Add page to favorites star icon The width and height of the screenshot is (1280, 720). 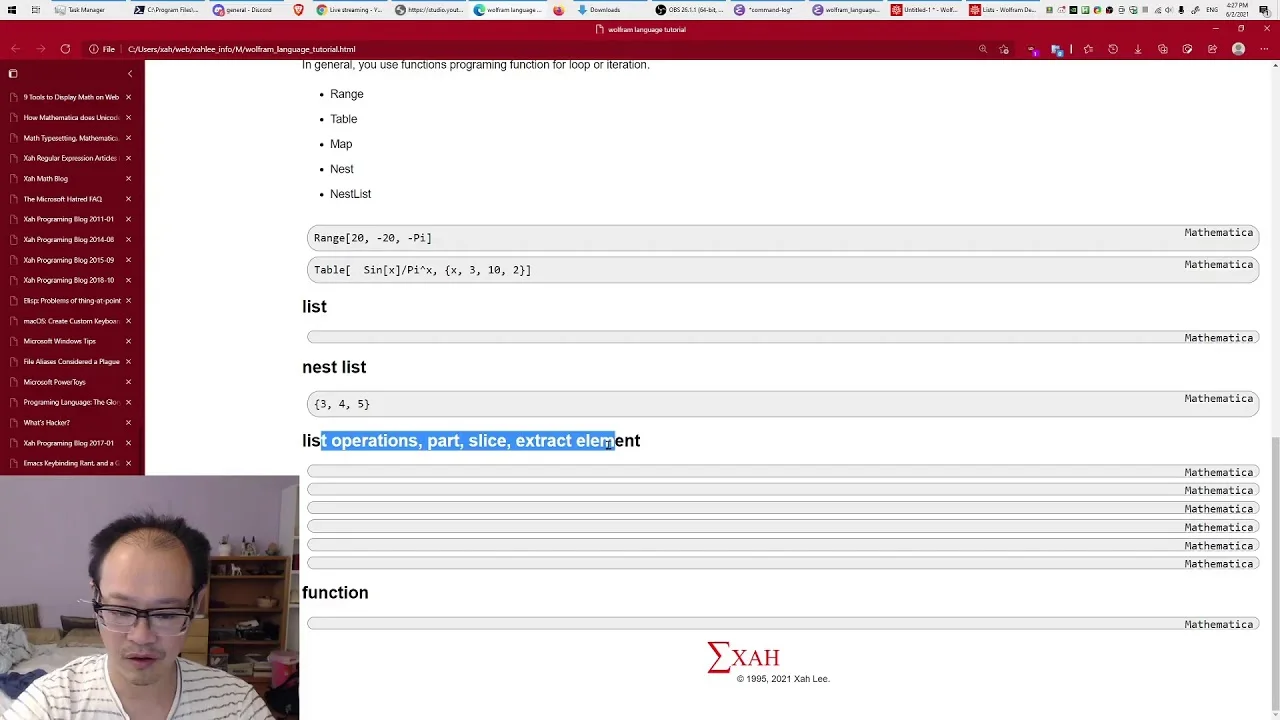[x=1004, y=49]
